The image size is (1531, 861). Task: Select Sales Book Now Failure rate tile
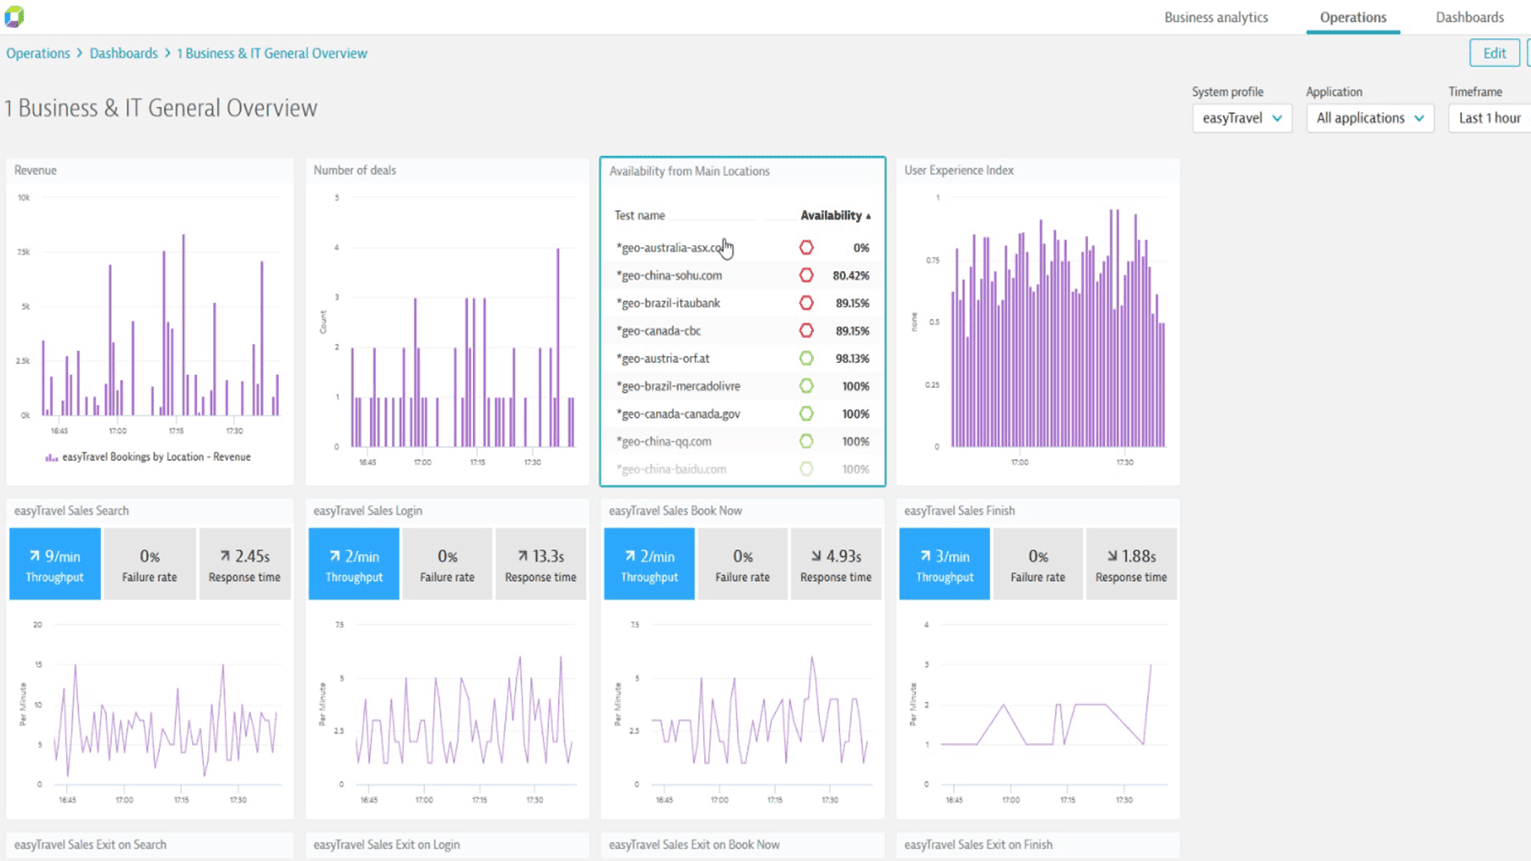[x=743, y=564]
